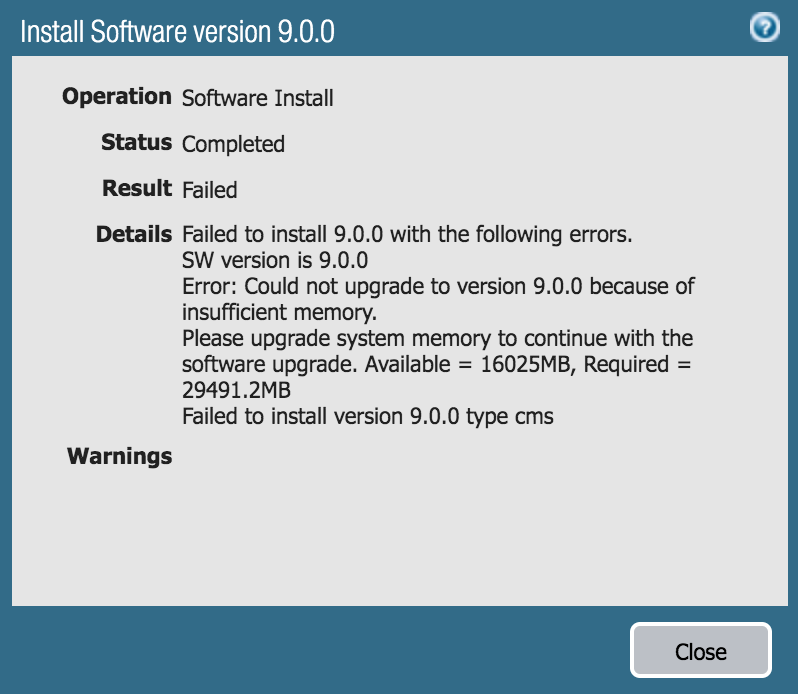Click the Warnings field label
Image resolution: width=798 pixels, height=694 pixels.
[119, 457]
